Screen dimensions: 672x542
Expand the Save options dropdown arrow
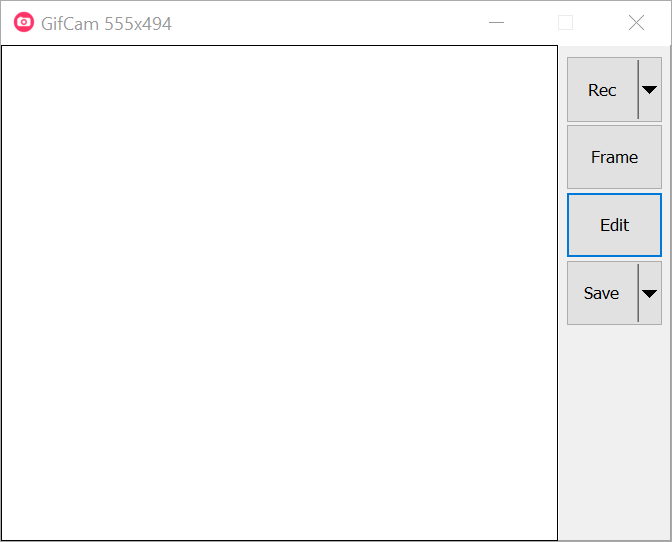coord(650,293)
